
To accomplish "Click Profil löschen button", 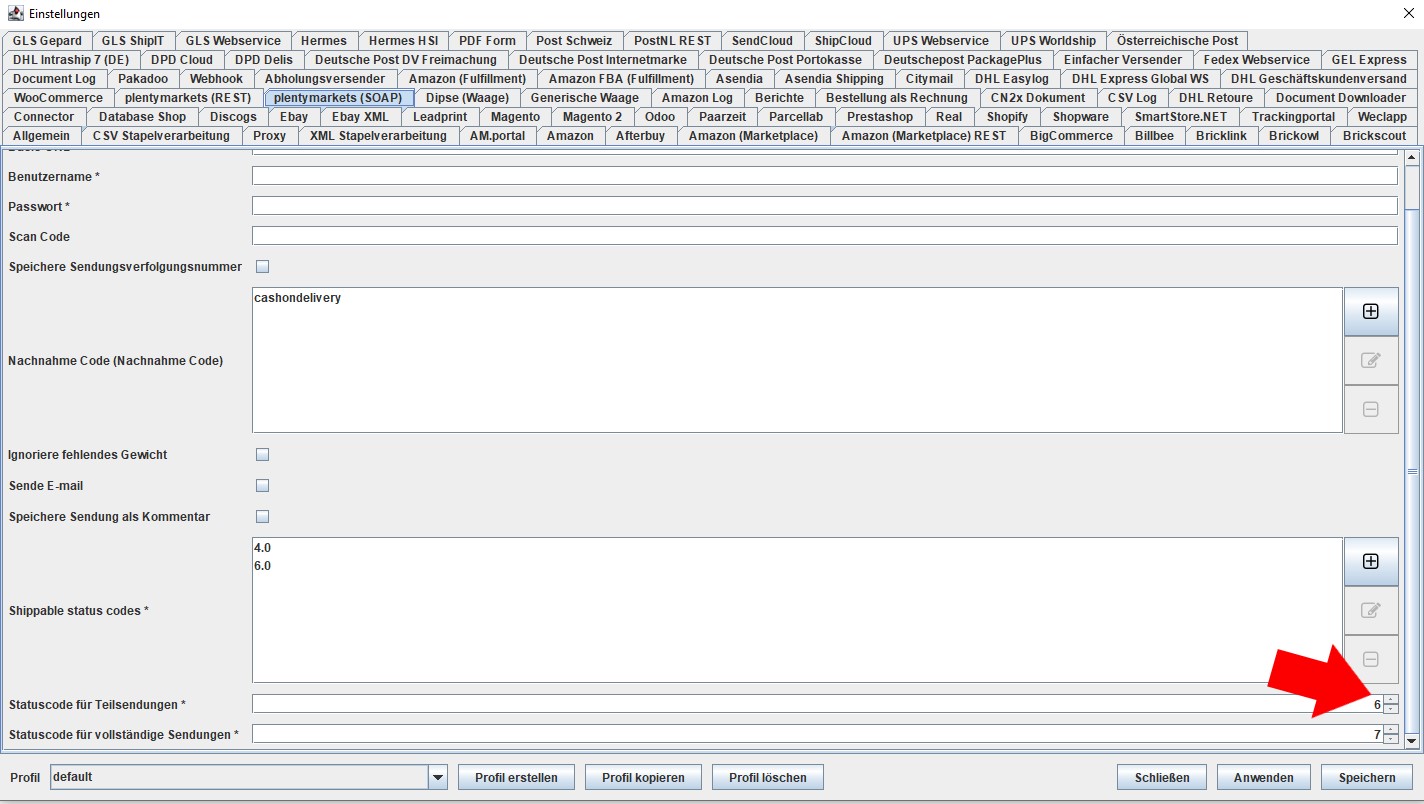I will click(767, 777).
